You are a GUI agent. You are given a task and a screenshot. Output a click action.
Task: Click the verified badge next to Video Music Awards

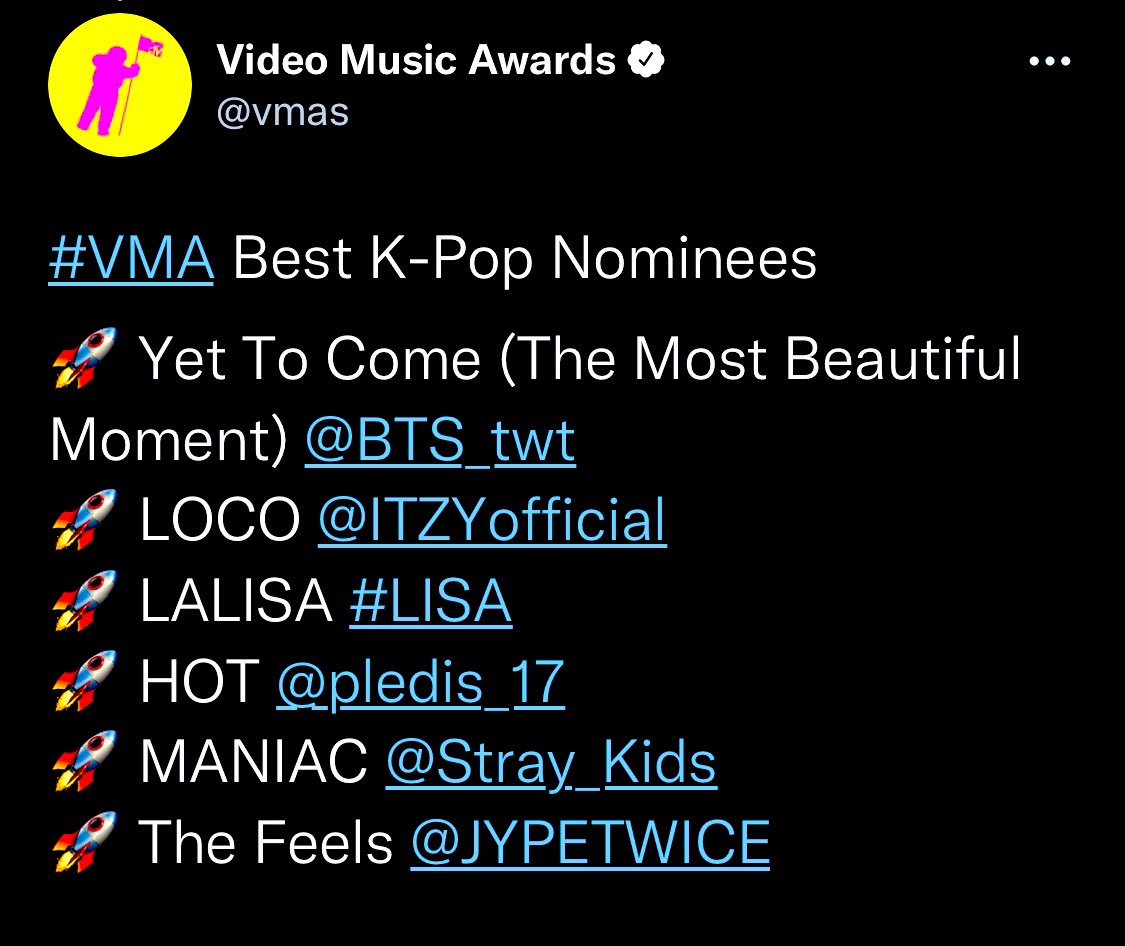point(646,60)
